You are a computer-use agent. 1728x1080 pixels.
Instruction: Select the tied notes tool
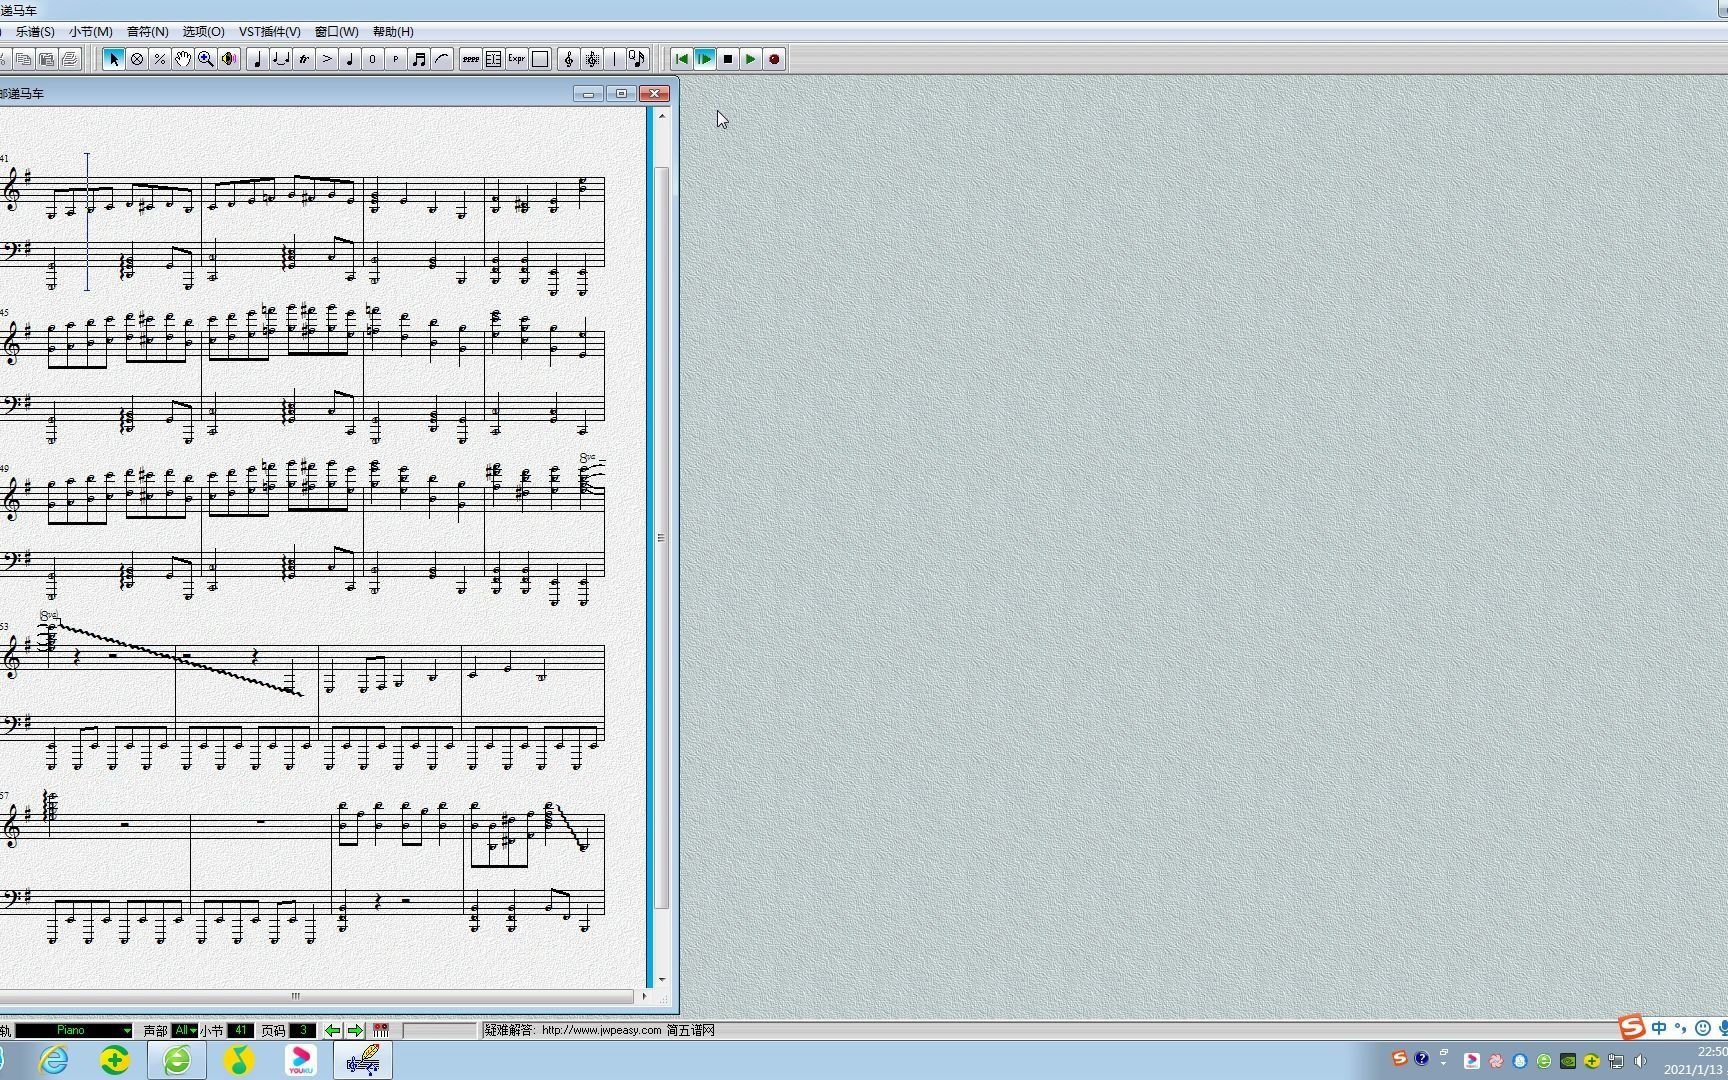(x=281, y=59)
